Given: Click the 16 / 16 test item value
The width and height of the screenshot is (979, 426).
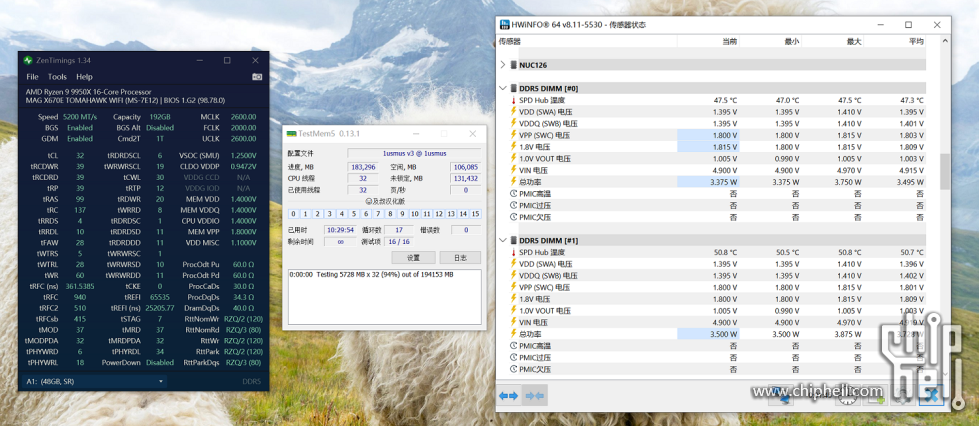Looking at the screenshot, I should tap(398, 242).
